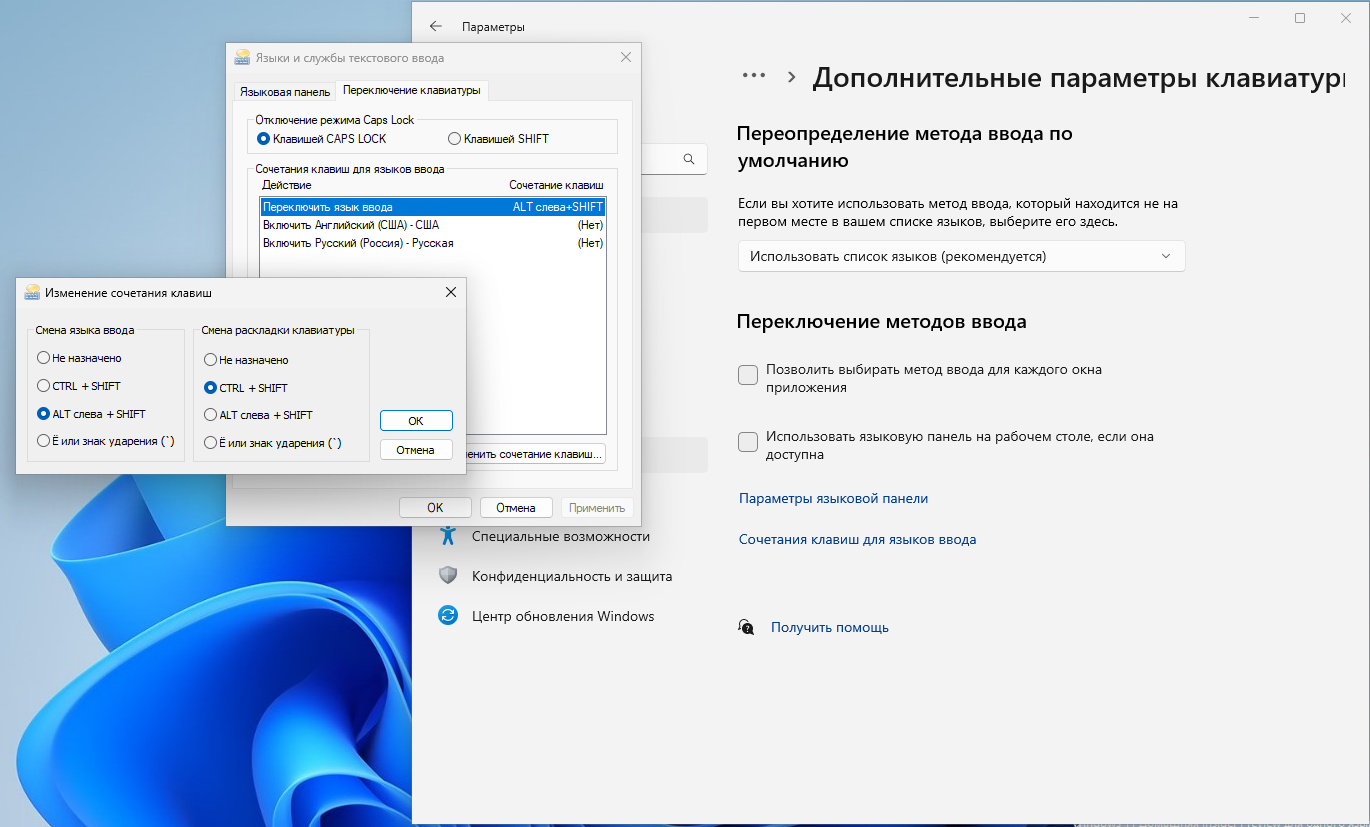
Task: Enable Использовать языковую панель на рабочем столе
Action: tap(747, 442)
